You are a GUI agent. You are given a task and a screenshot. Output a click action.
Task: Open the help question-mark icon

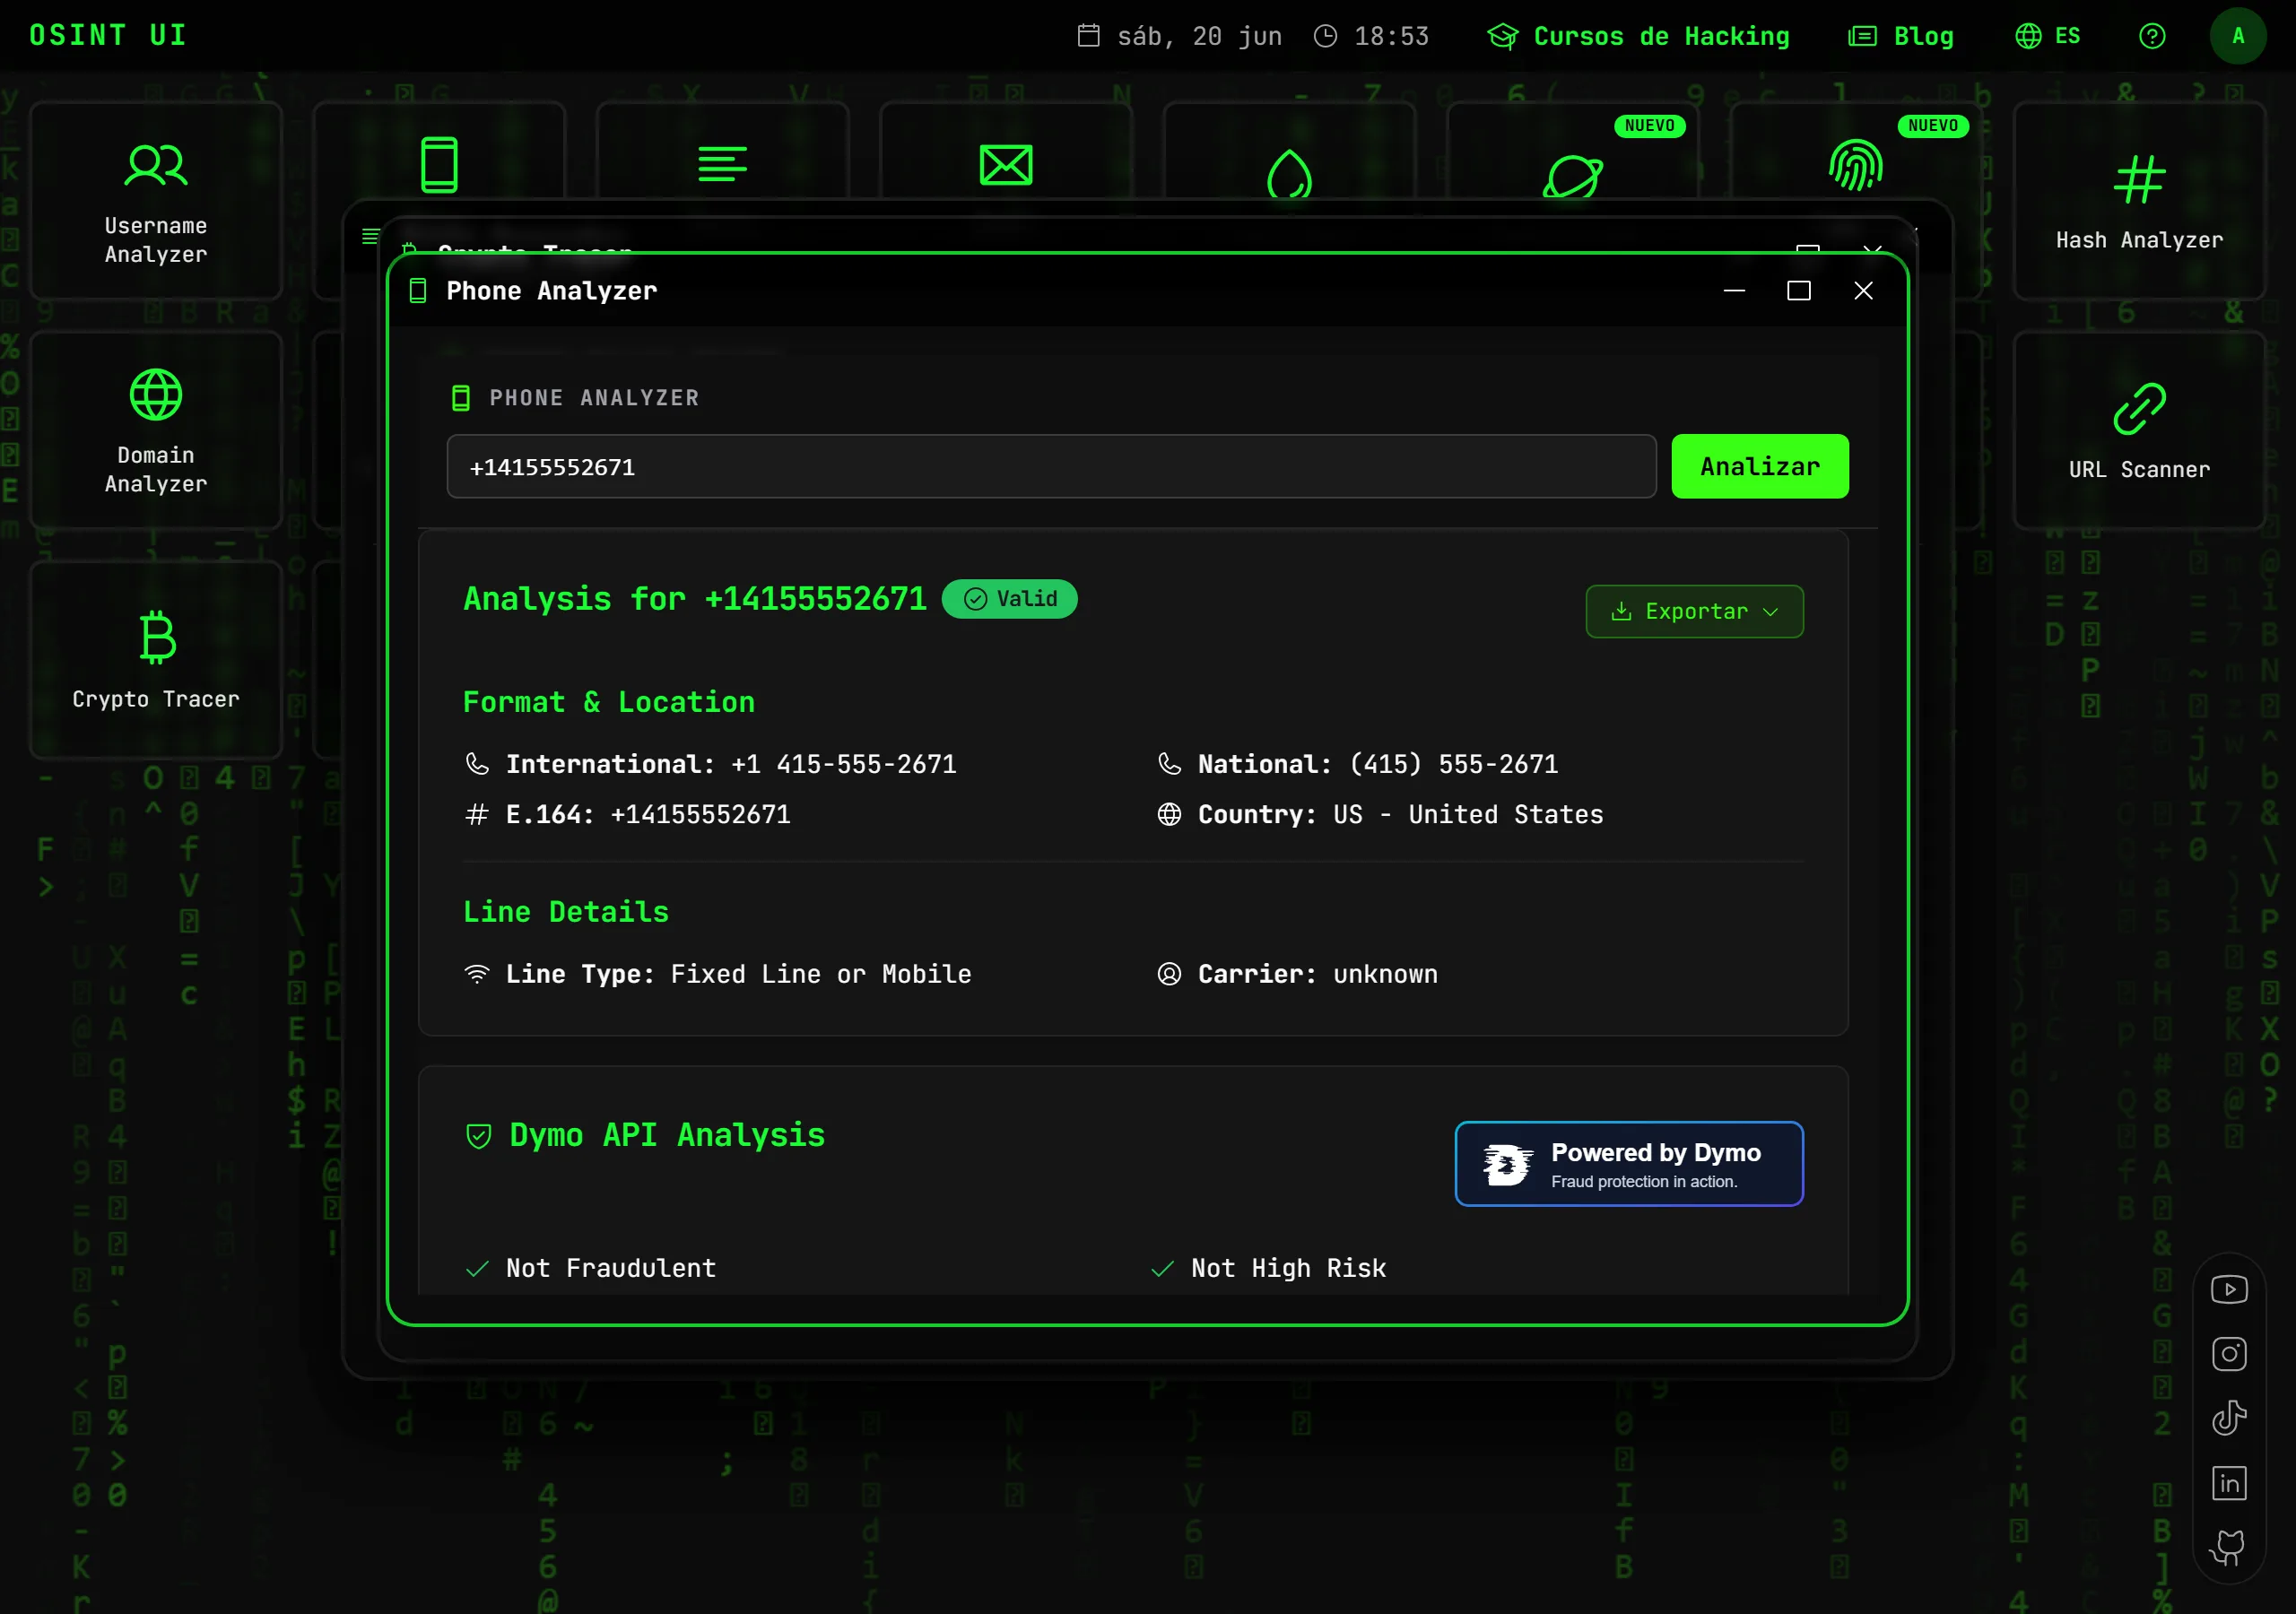click(2152, 36)
